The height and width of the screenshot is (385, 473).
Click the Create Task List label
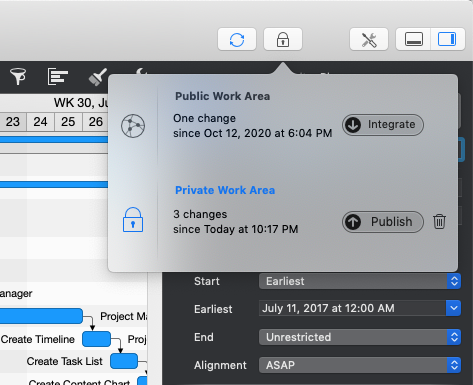point(65,361)
